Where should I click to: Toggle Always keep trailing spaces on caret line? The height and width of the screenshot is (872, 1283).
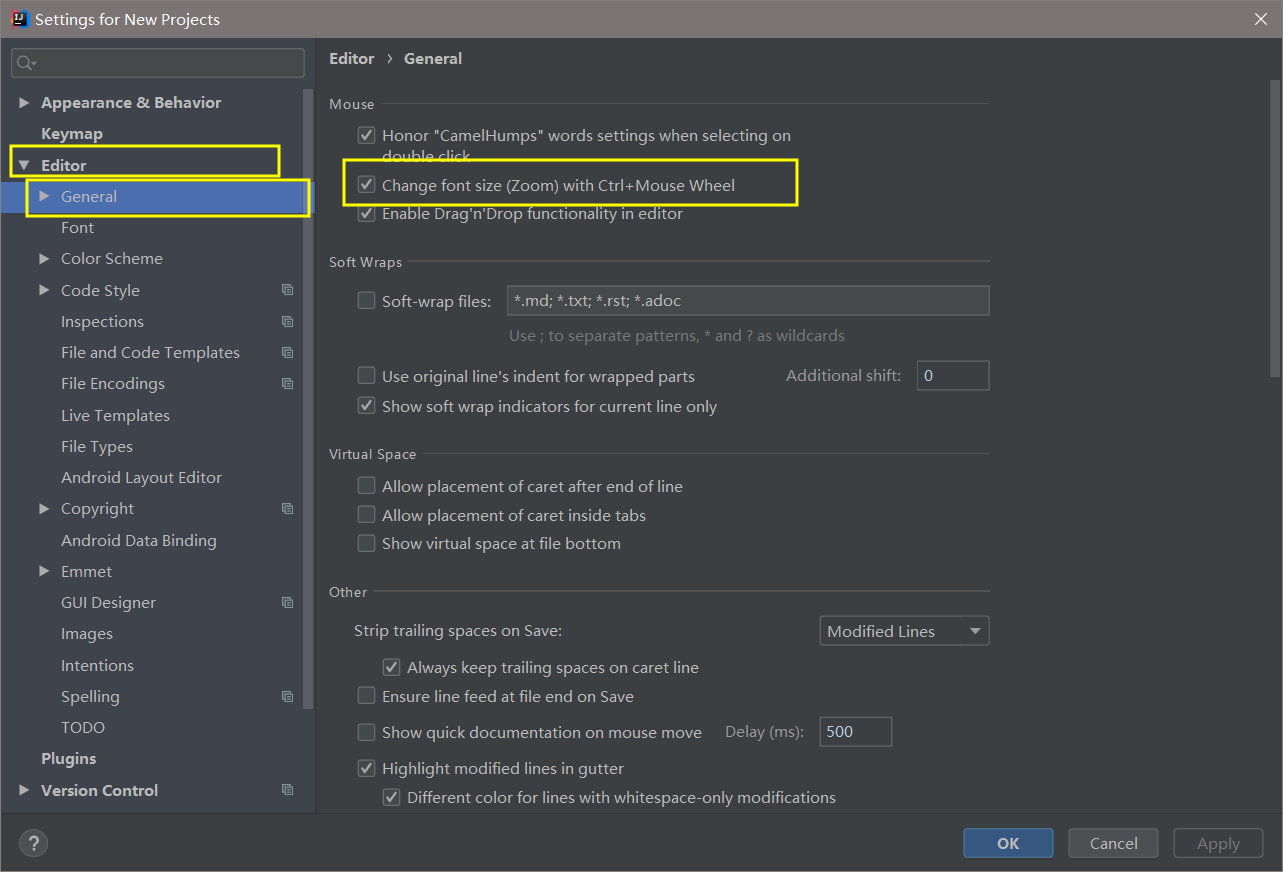(391, 667)
